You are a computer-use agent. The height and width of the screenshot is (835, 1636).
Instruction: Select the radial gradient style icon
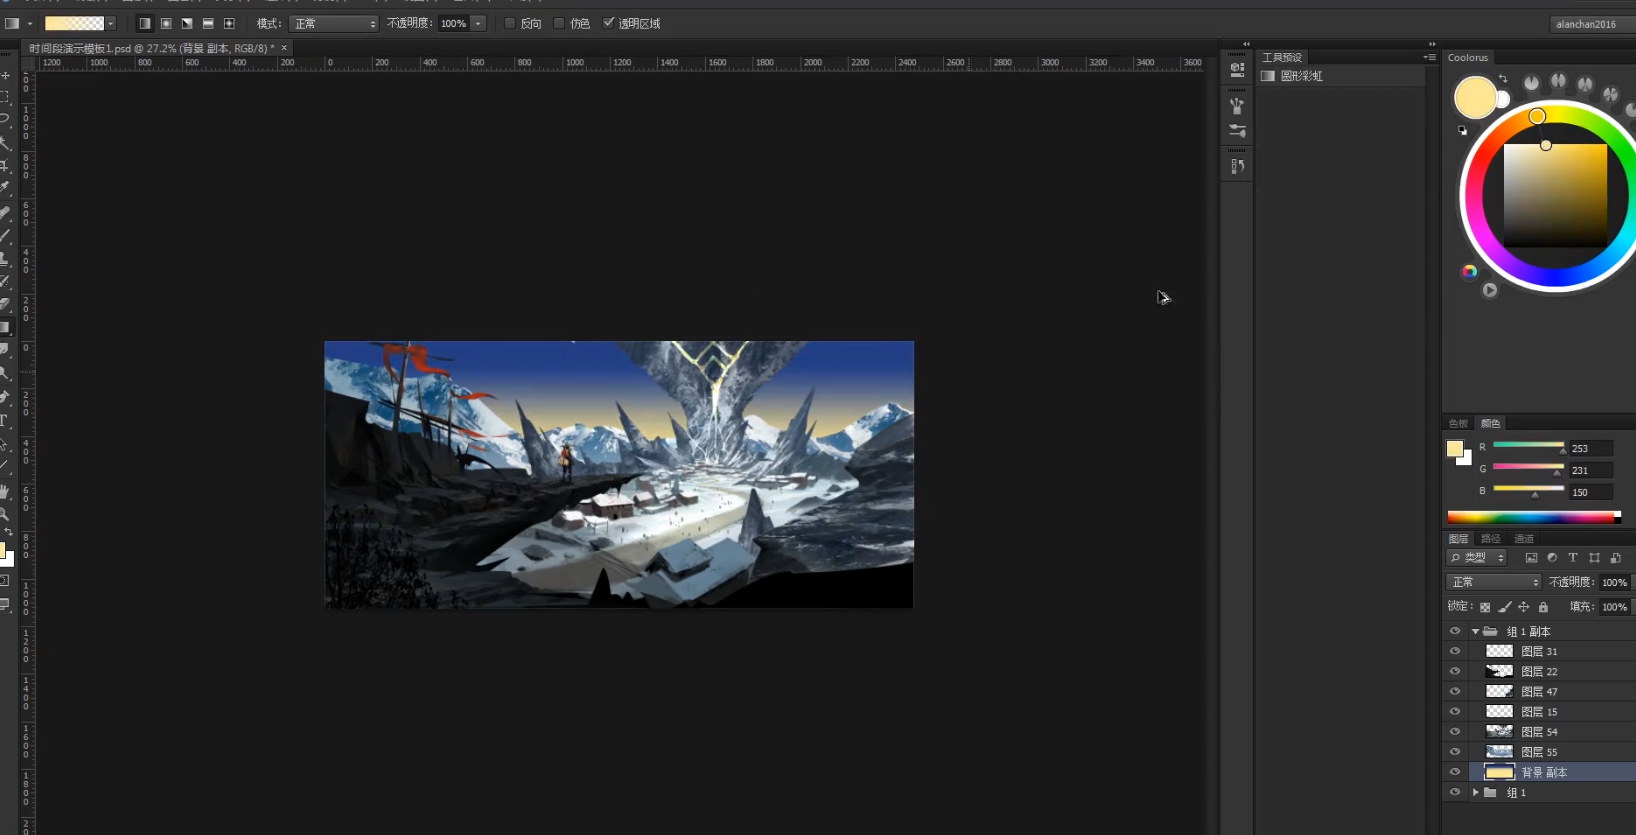coord(166,23)
